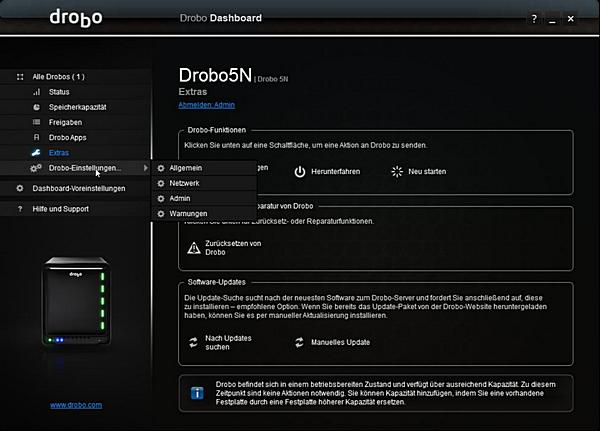Screen dimensions: 600x431
Task: Close the Drobo Dashboard window
Action: pos(571,18)
